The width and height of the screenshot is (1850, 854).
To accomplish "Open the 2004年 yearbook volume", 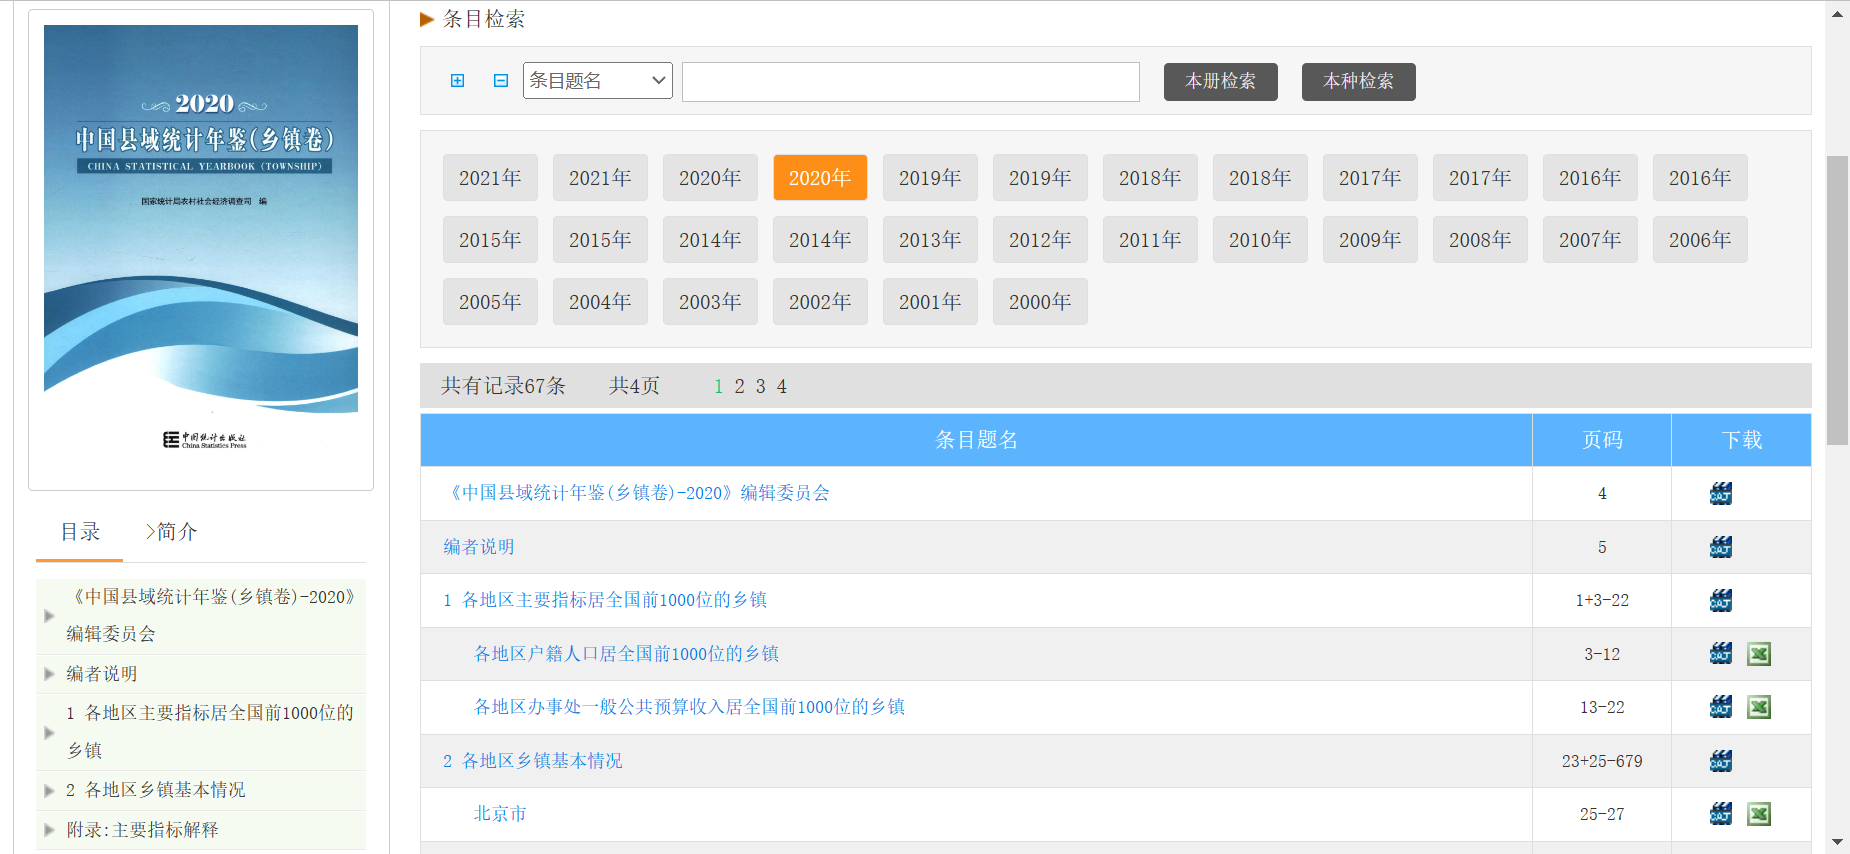I will point(600,302).
